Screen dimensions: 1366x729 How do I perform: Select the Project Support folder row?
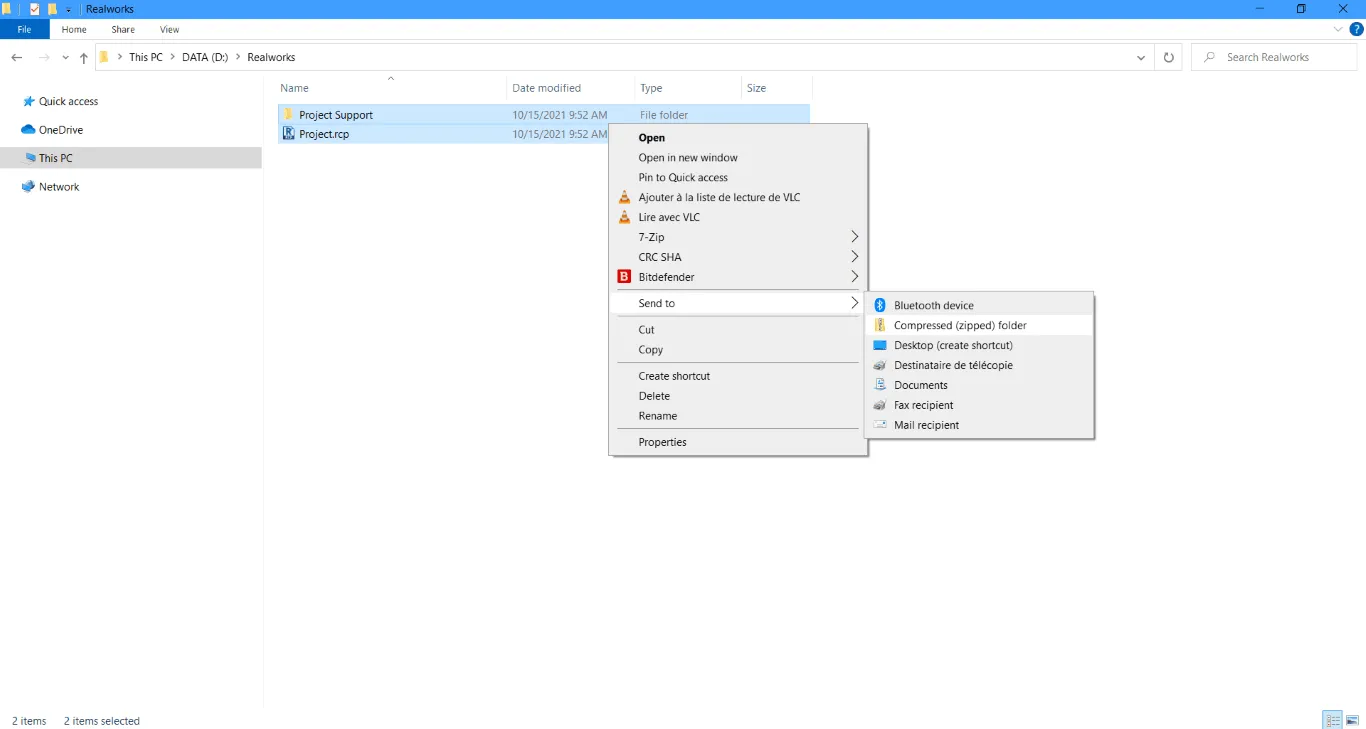click(544, 115)
